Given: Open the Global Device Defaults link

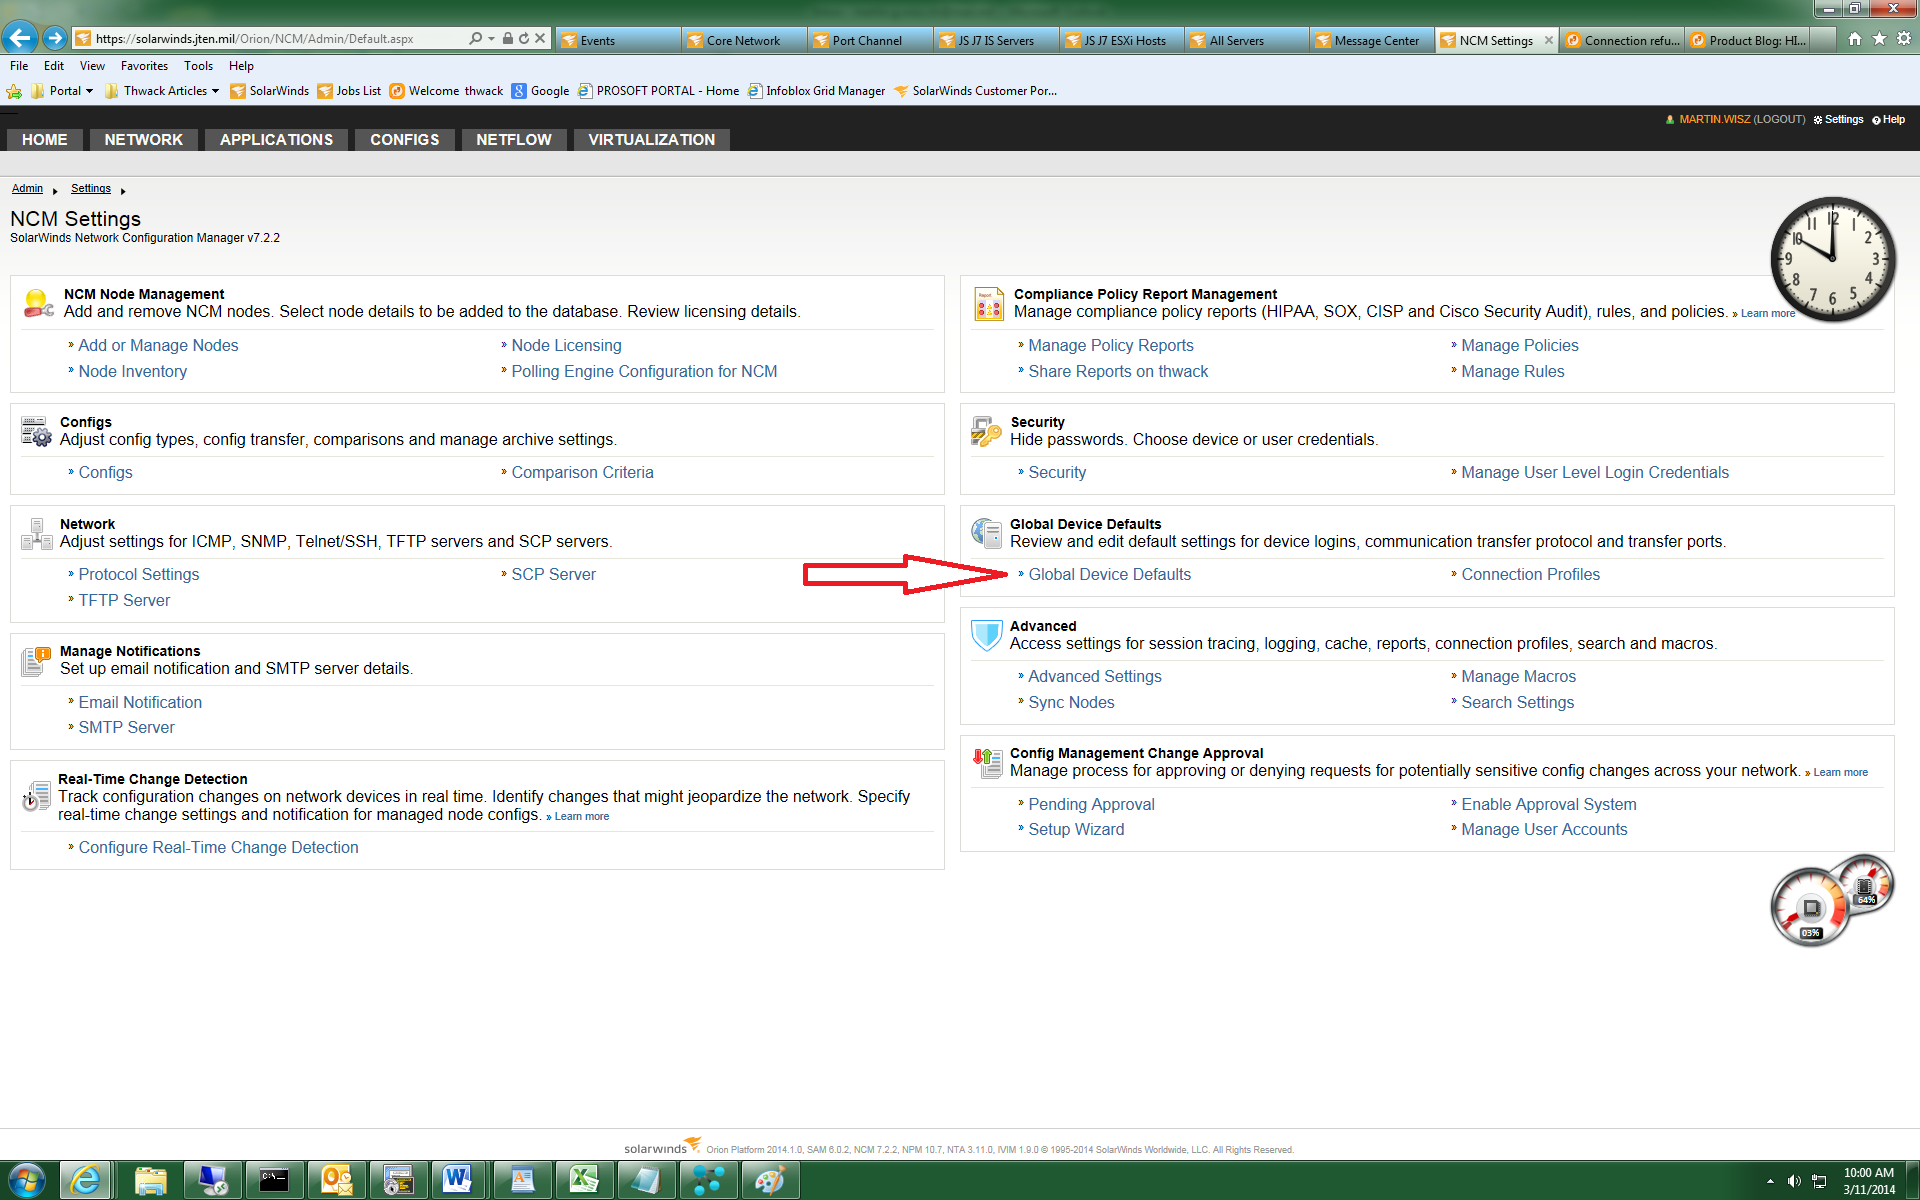Looking at the screenshot, I should 1109,574.
